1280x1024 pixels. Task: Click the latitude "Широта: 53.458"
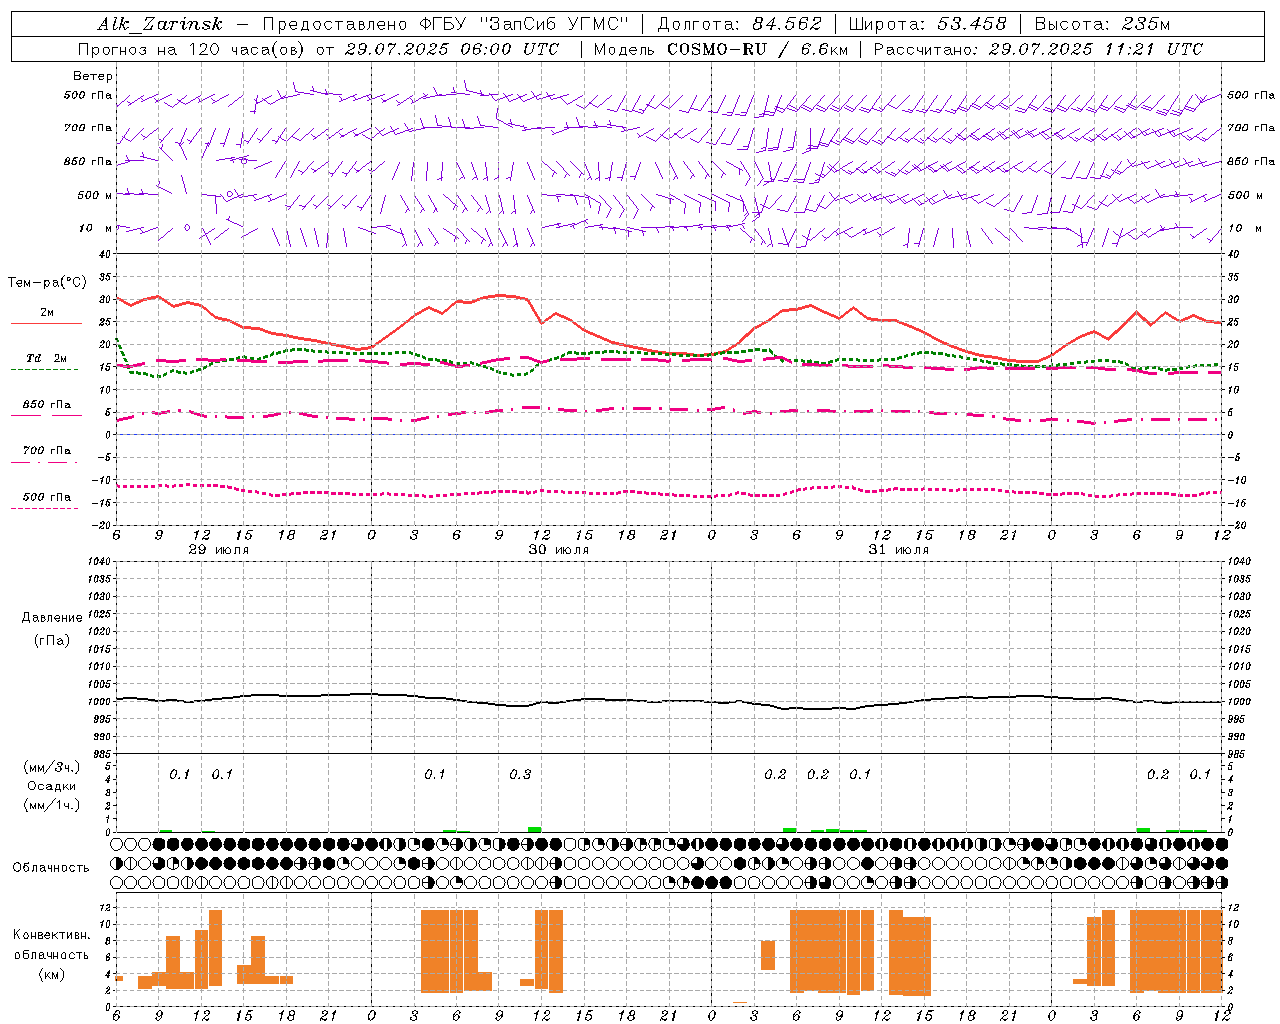pyautogui.click(x=927, y=24)
